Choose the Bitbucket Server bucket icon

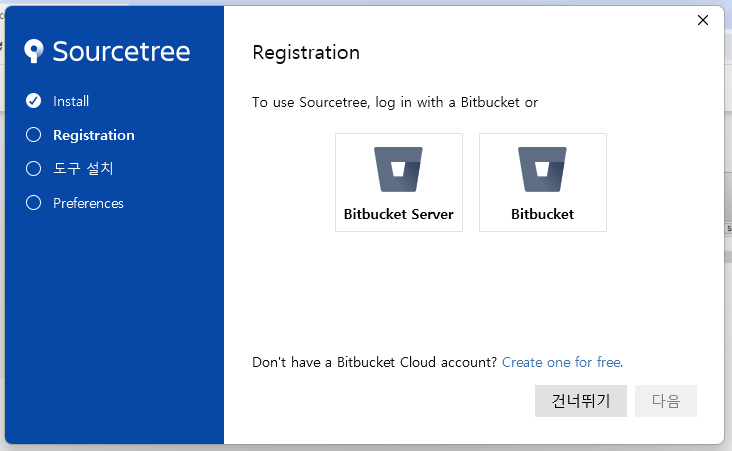[x=398, y=169]
